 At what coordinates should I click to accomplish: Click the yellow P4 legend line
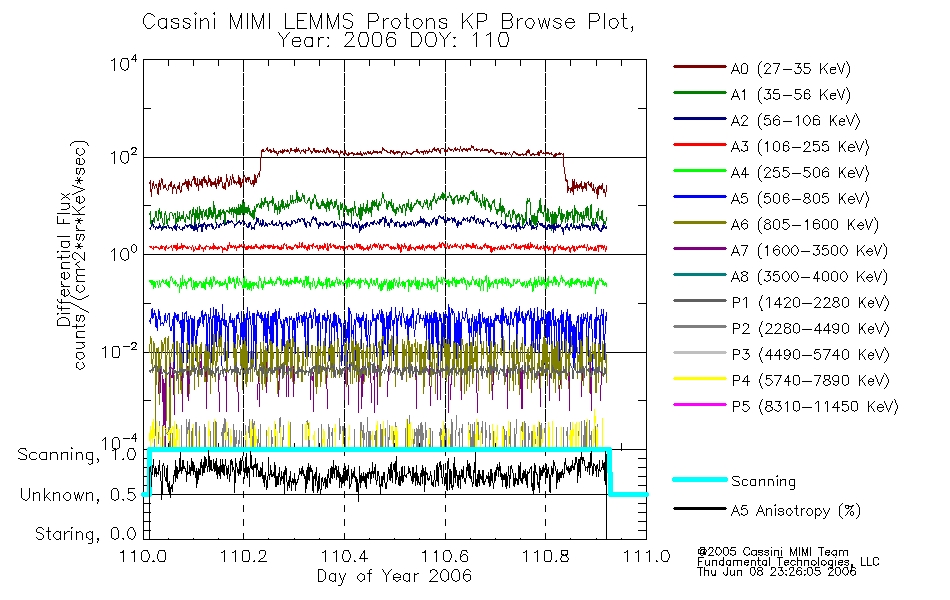[700, 379]
